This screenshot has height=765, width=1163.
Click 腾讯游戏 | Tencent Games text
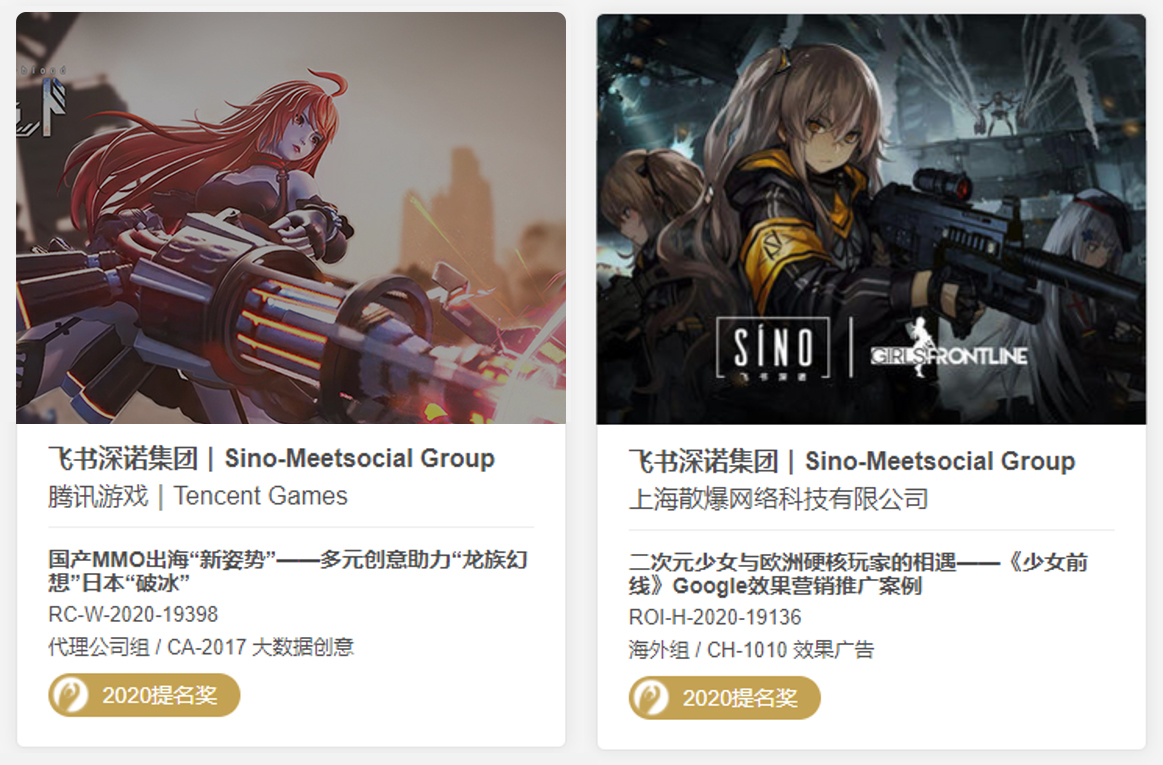pyautogui.click(x=198, y=496)
